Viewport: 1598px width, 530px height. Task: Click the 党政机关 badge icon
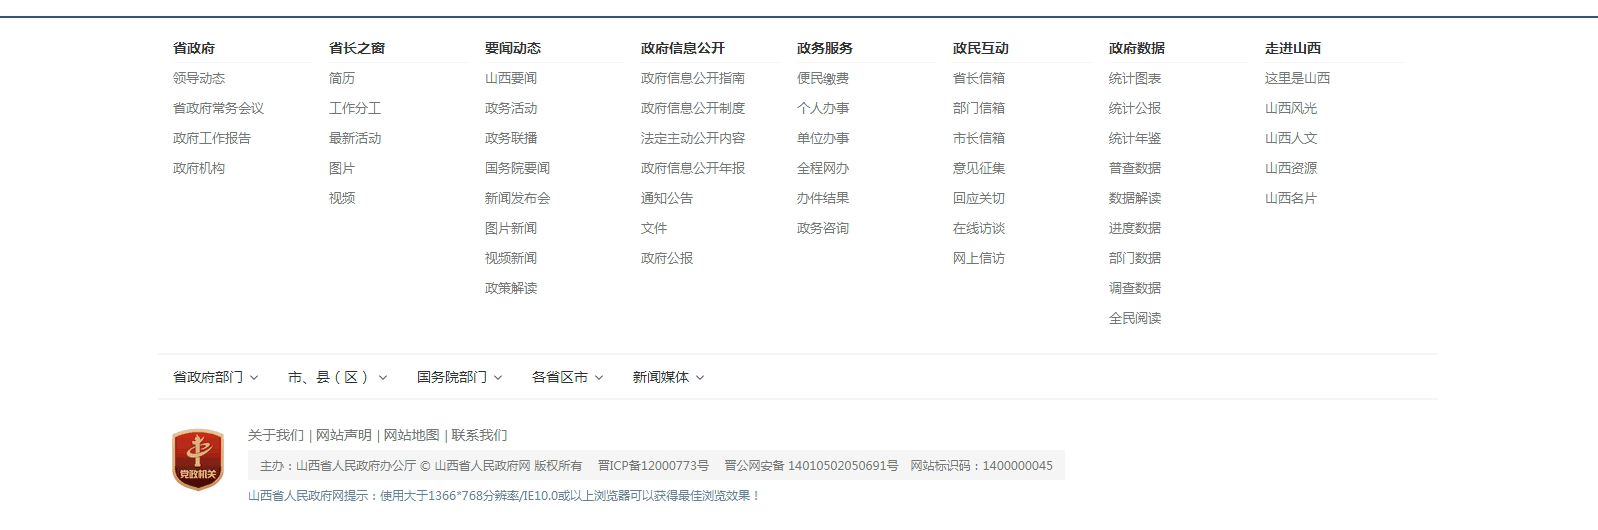pyautogui.click(x=198, y=460)
